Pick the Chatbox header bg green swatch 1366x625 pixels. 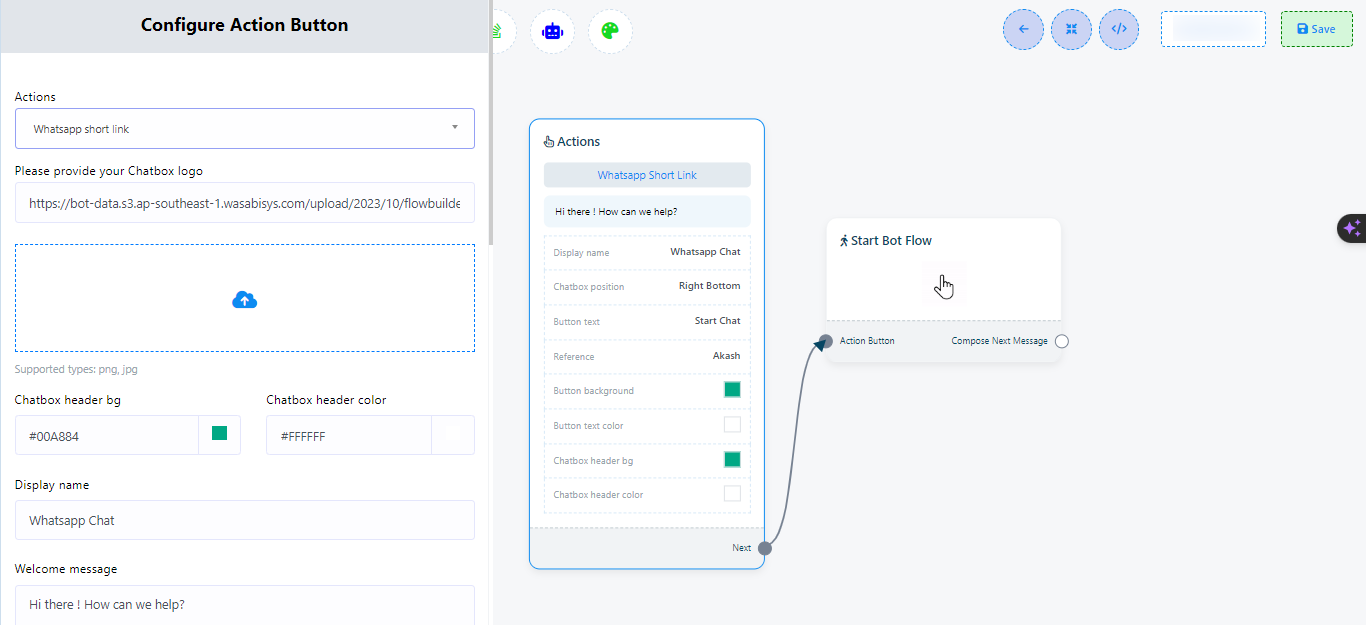click(220, 434)
